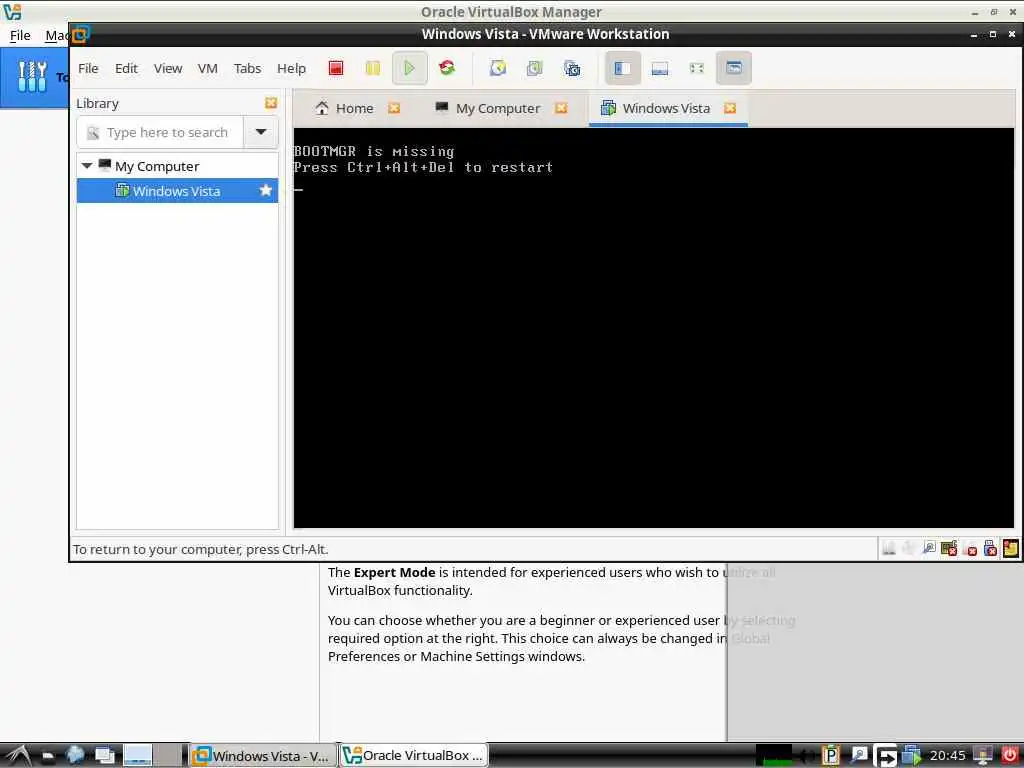Open the View menu

point(168,68)
